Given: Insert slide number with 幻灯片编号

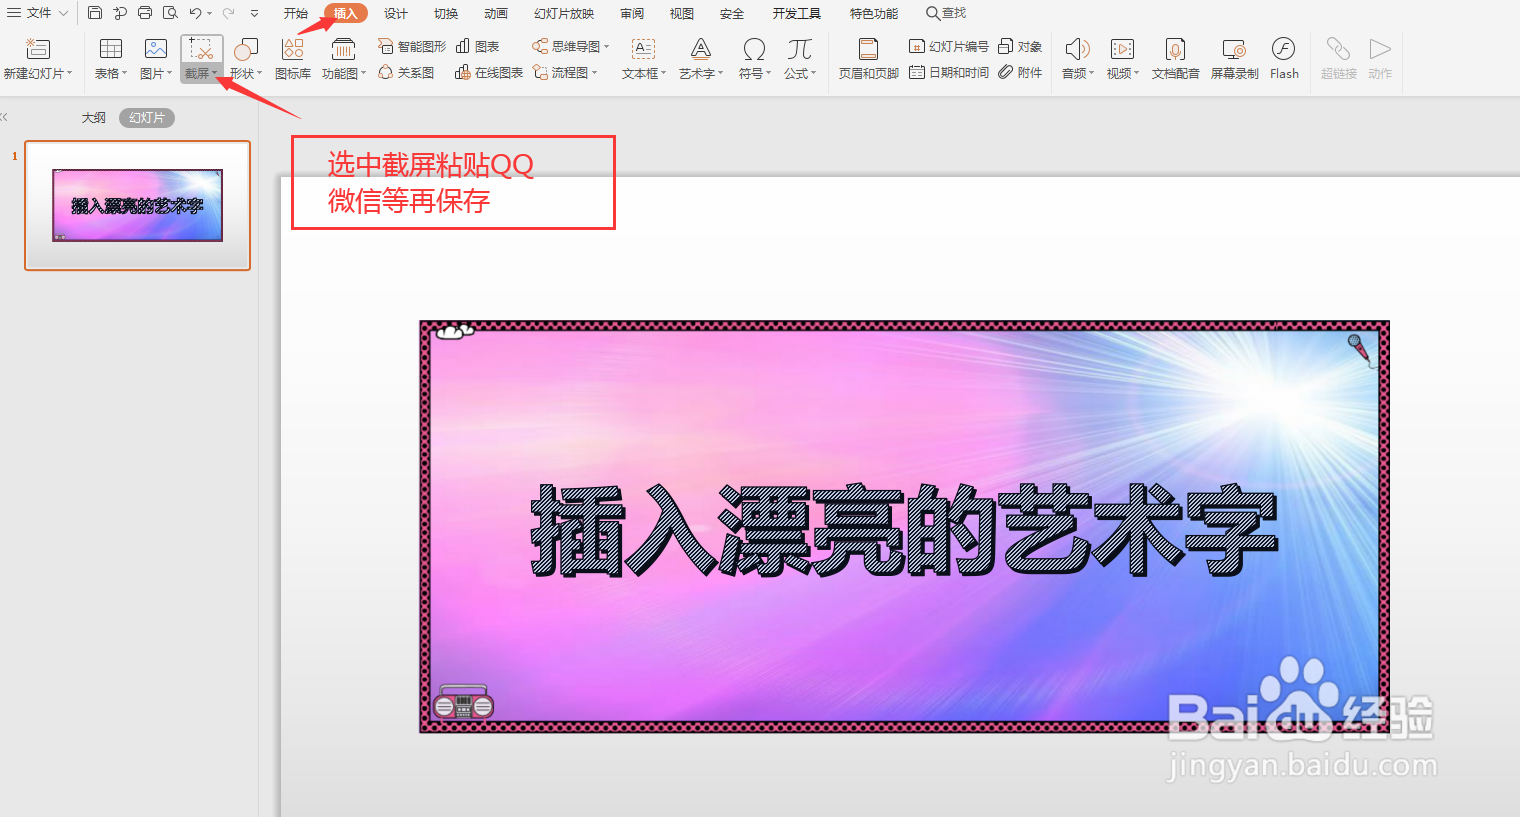Looking at the screenshot, I should tap(947, 45).
